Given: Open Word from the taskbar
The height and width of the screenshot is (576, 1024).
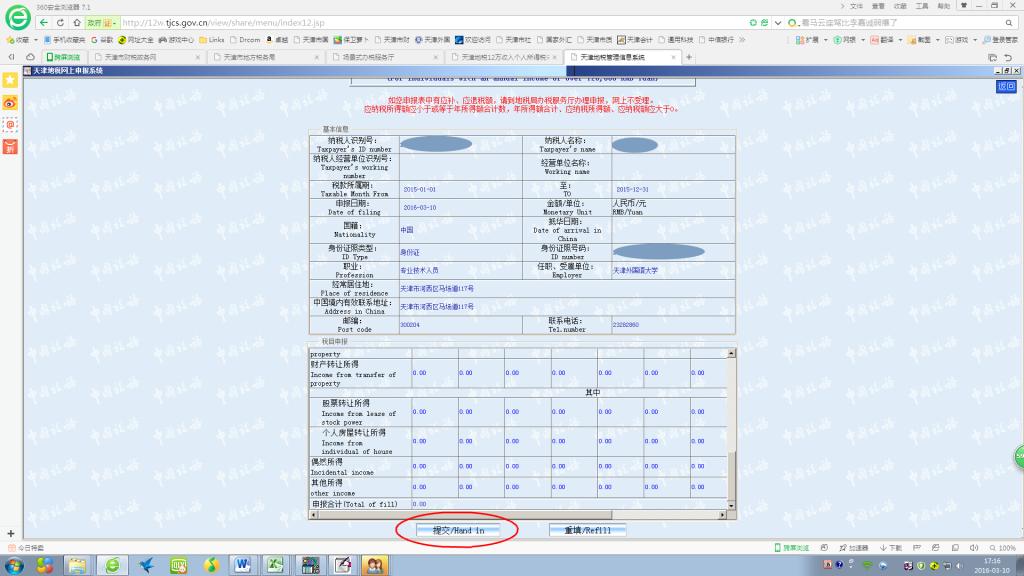Looking at the screenshot, I should pyautogui.click(x=243, y=565).
